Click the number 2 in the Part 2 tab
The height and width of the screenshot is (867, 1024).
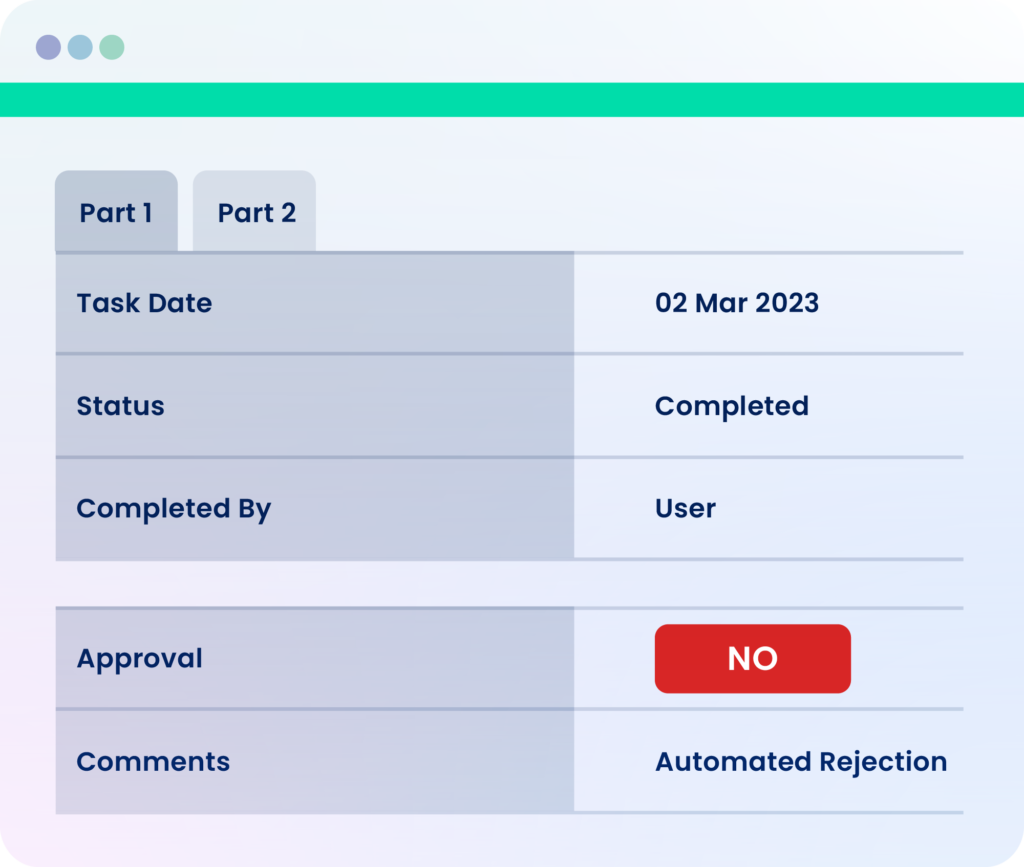pyautogui.click(x=288, y=213)
